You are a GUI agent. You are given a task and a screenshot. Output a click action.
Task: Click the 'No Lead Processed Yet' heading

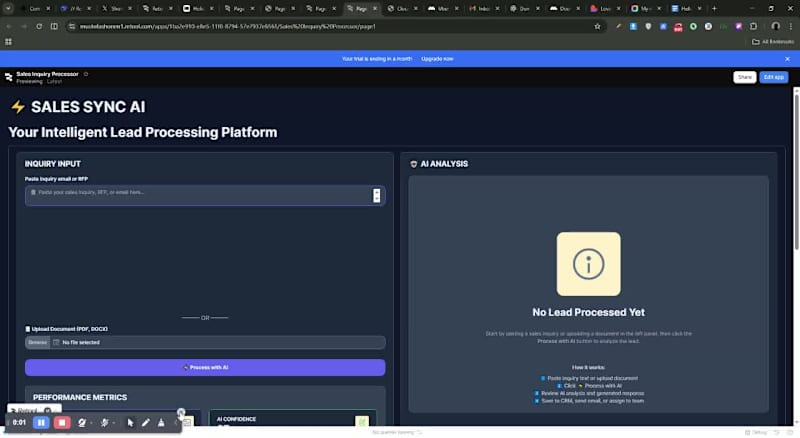point(588,312)
